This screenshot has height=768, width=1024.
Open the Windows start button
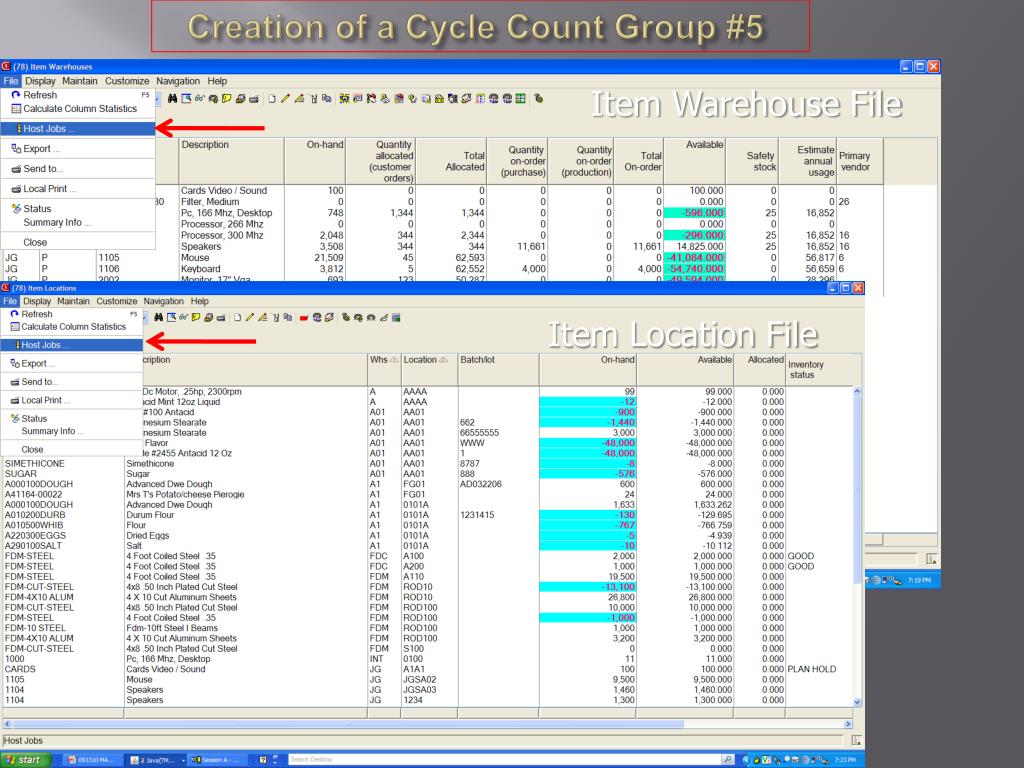tap(24, 760)
